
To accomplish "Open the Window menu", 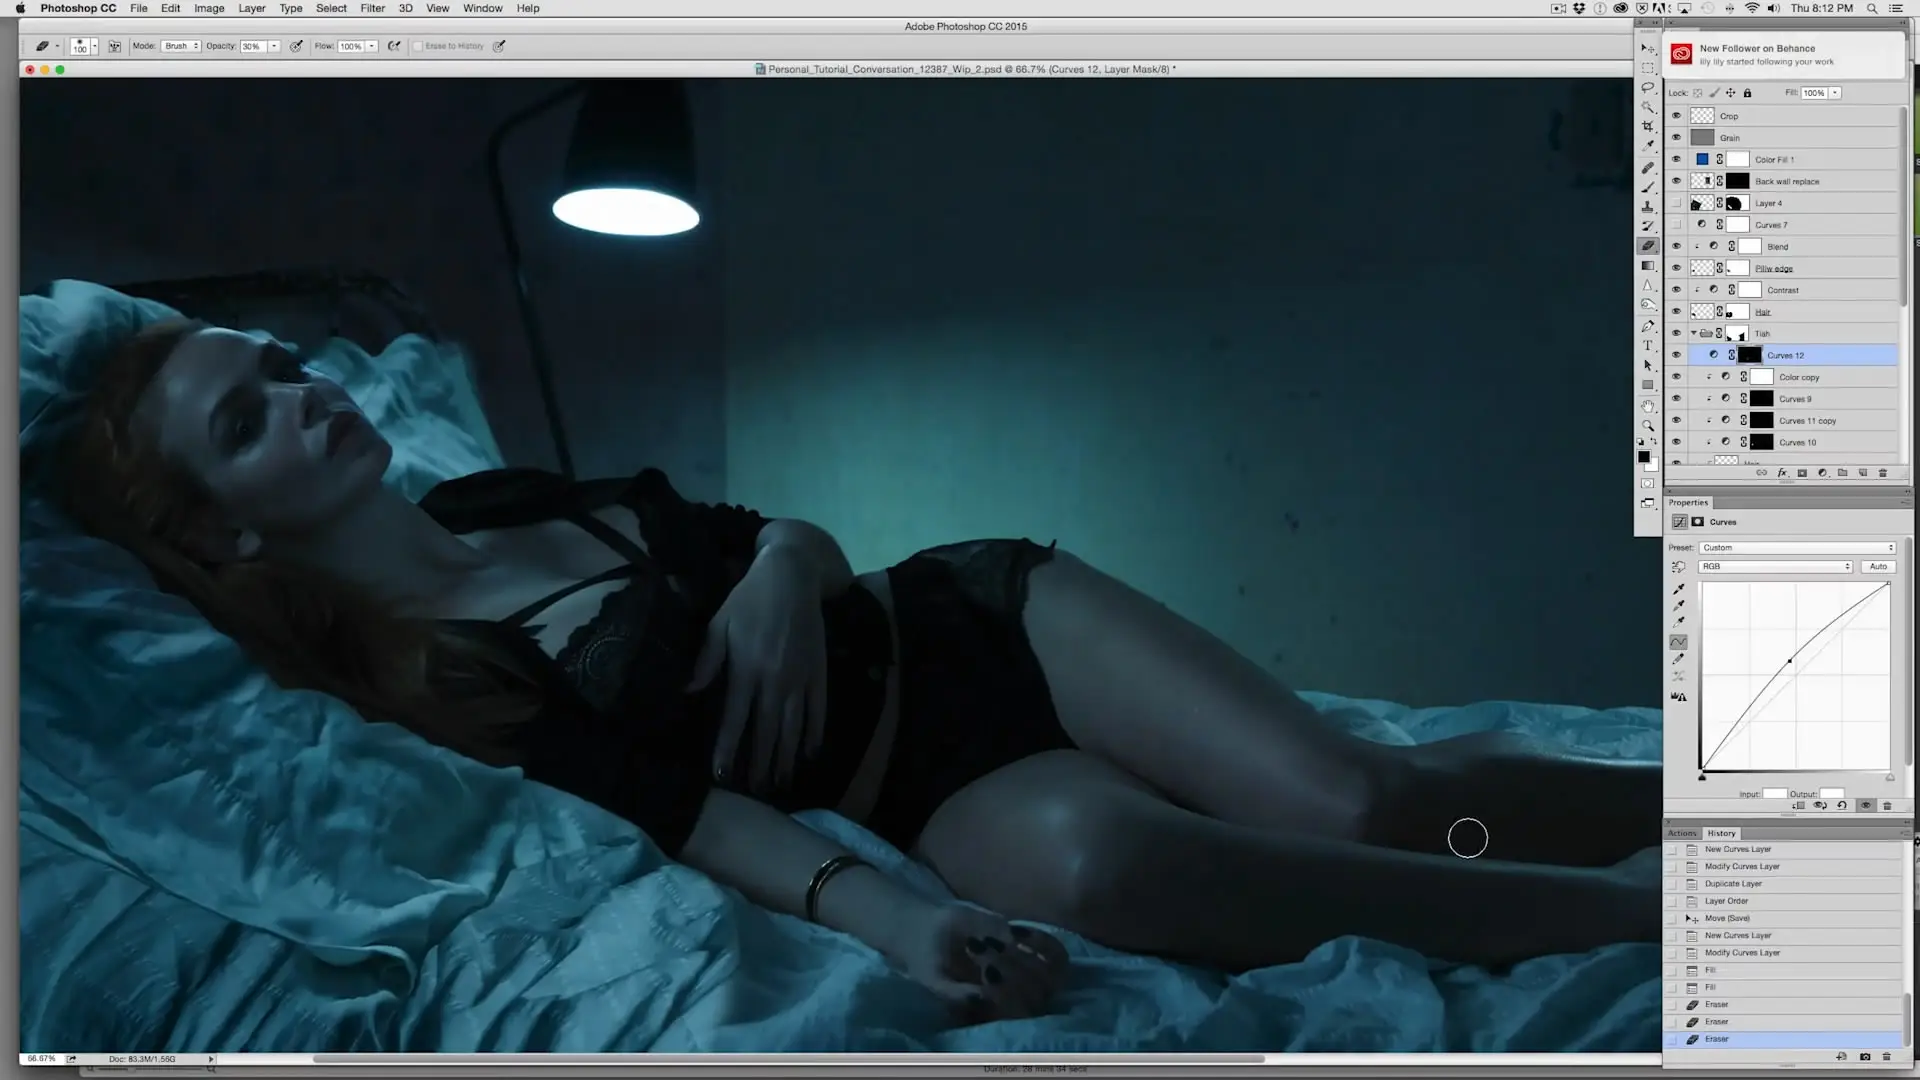I will pyautogui.click(x=482, y=8).
